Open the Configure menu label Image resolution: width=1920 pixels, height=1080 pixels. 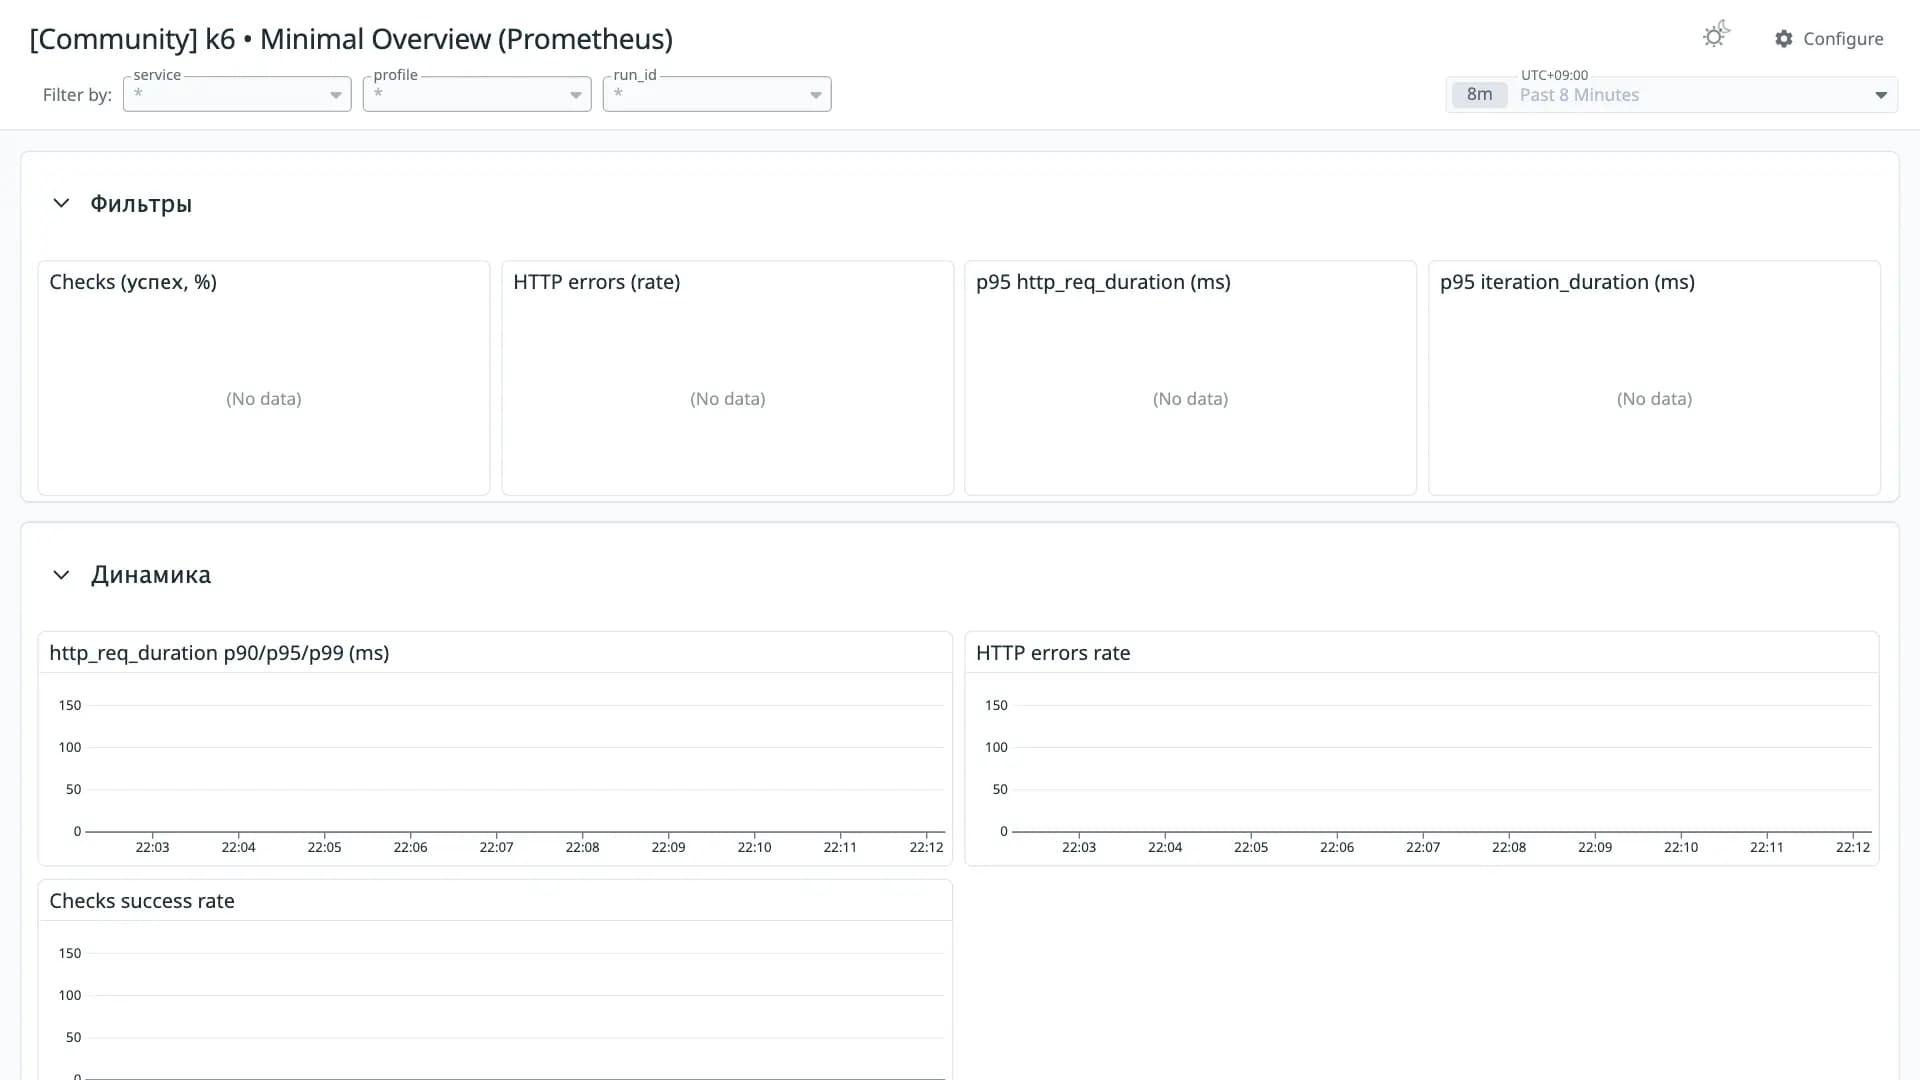click(1843, 39)
